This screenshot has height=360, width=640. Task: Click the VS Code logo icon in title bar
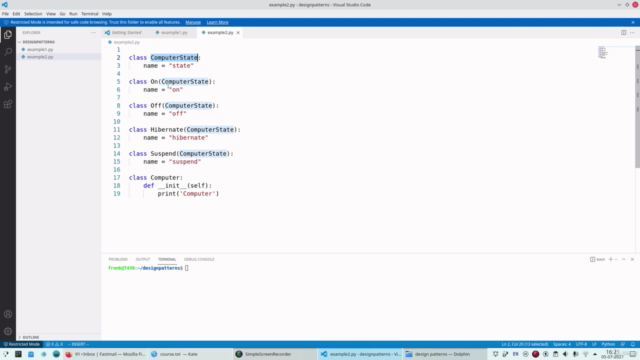click(x=4, y=4)
